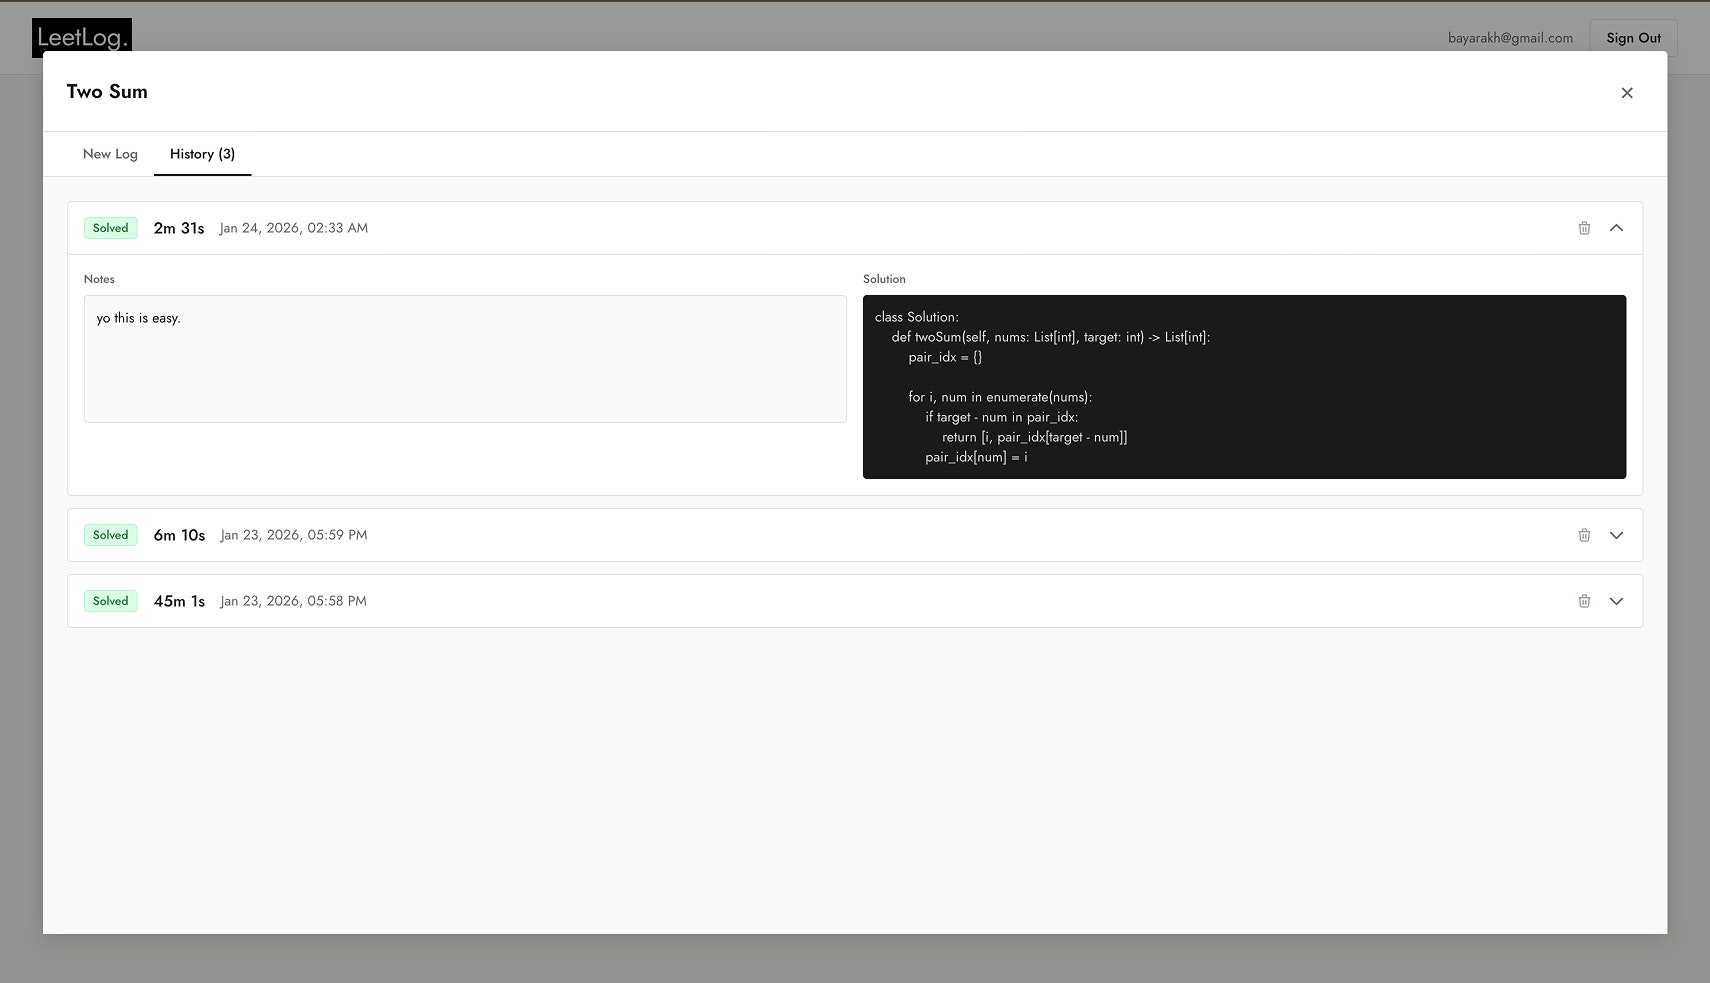
Task: Click inside the Notes text area
Action: point(464,359)
